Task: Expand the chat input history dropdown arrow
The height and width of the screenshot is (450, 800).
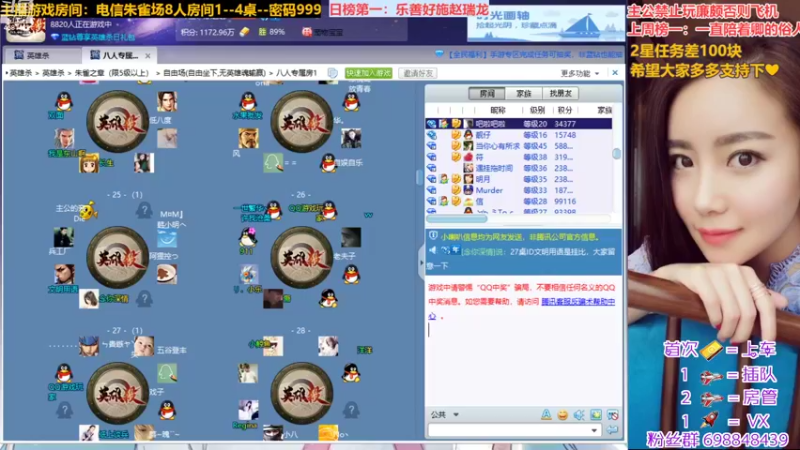Action: (594, 431)
